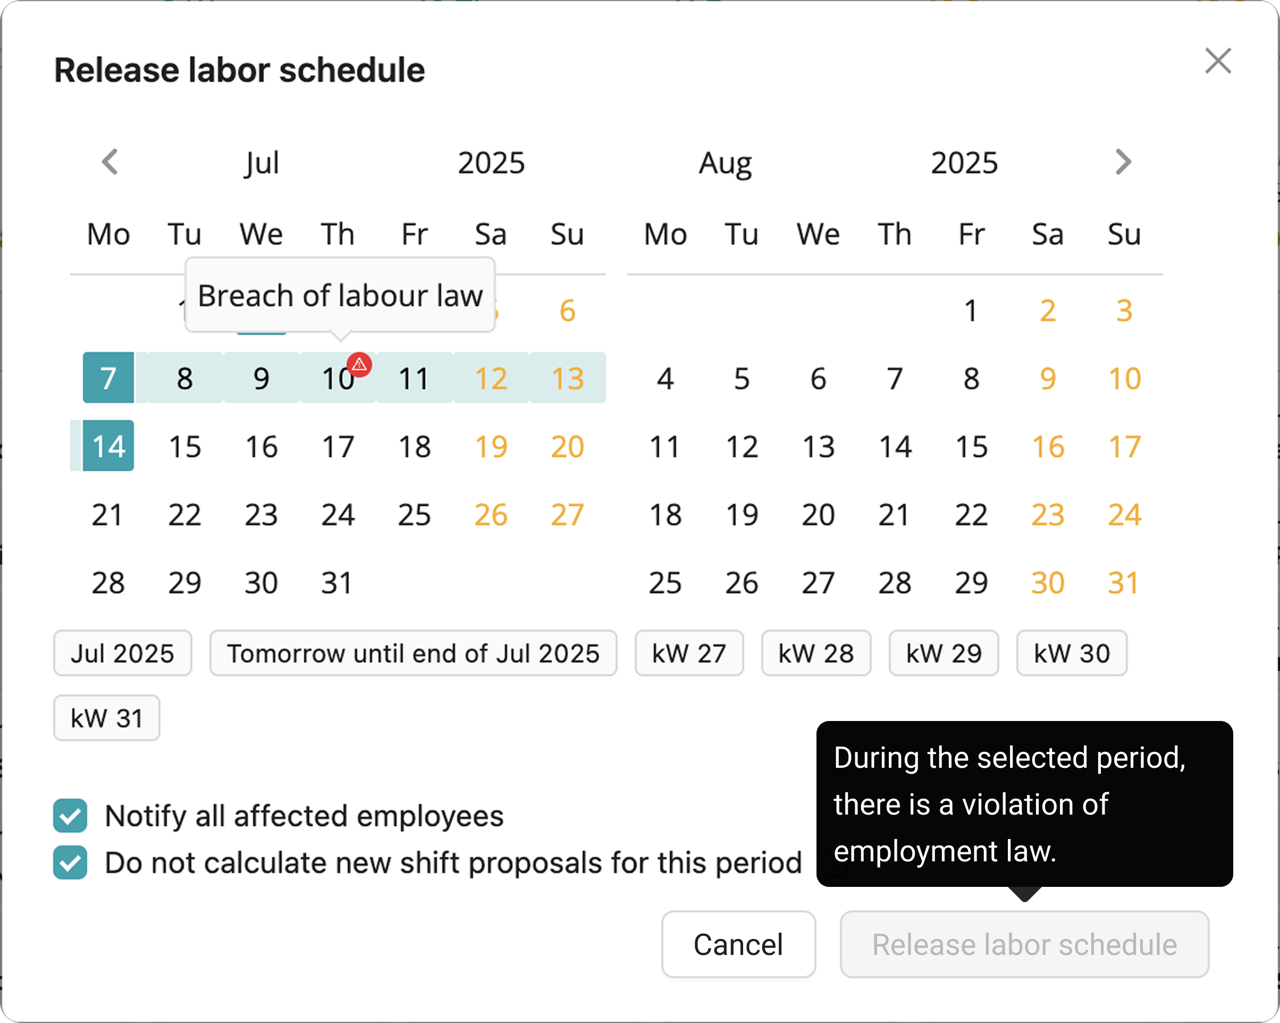Choose Tomorrow until end of Jul 2025
The height and width of the screenshot is (1023, 1280).
[413, 653]
